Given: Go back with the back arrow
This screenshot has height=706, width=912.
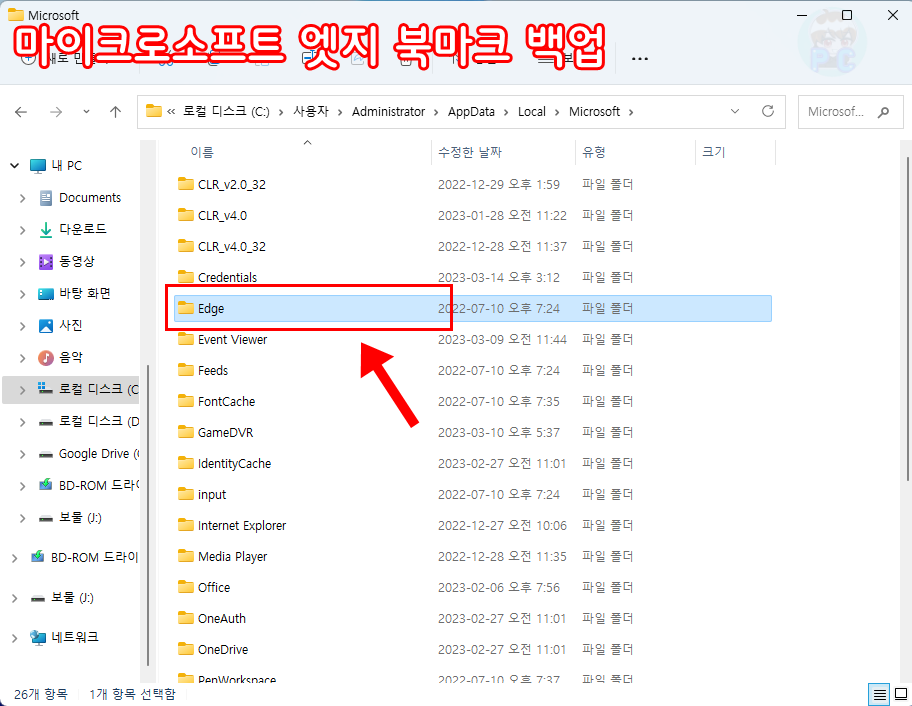Looking at the screenshot, I should [x=21, y=112].
